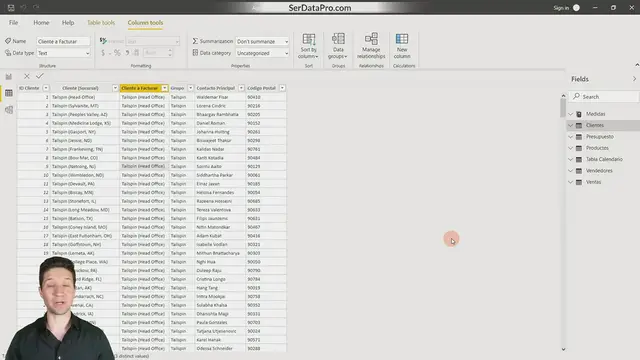
Task: Click the Redo arrow in title bar
Action: click(36, 7)
